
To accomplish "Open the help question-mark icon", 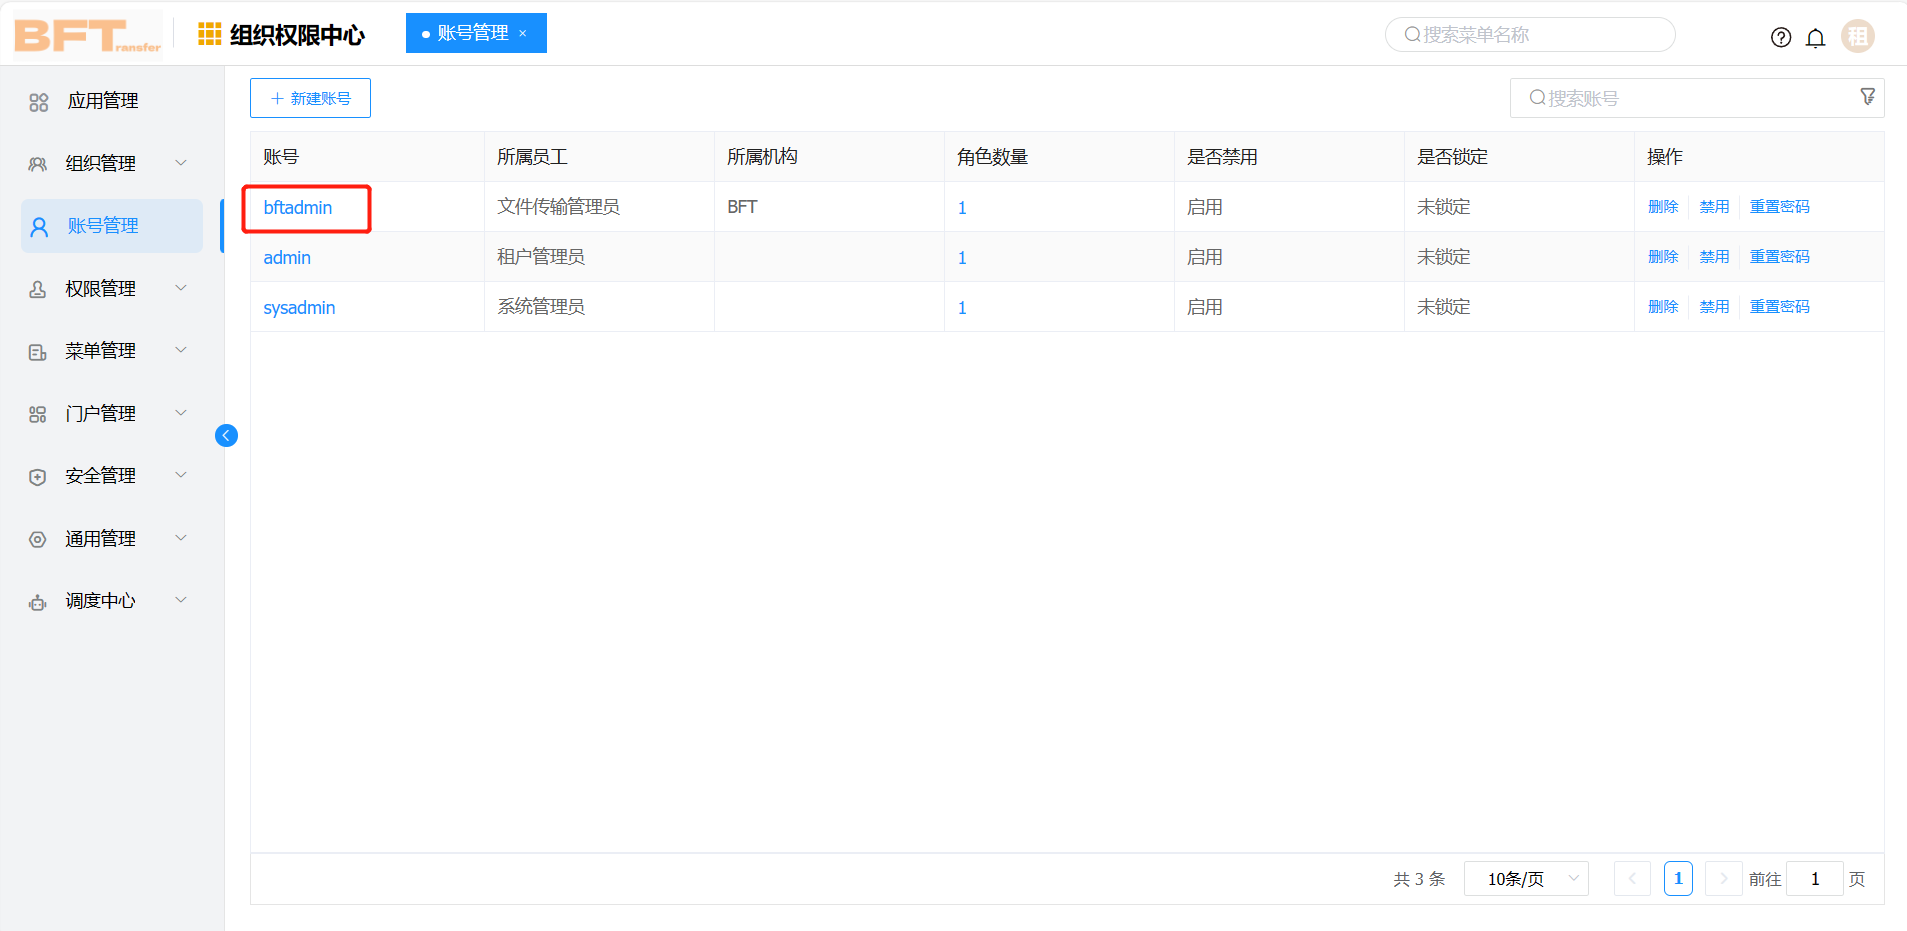I will 1781,36.
